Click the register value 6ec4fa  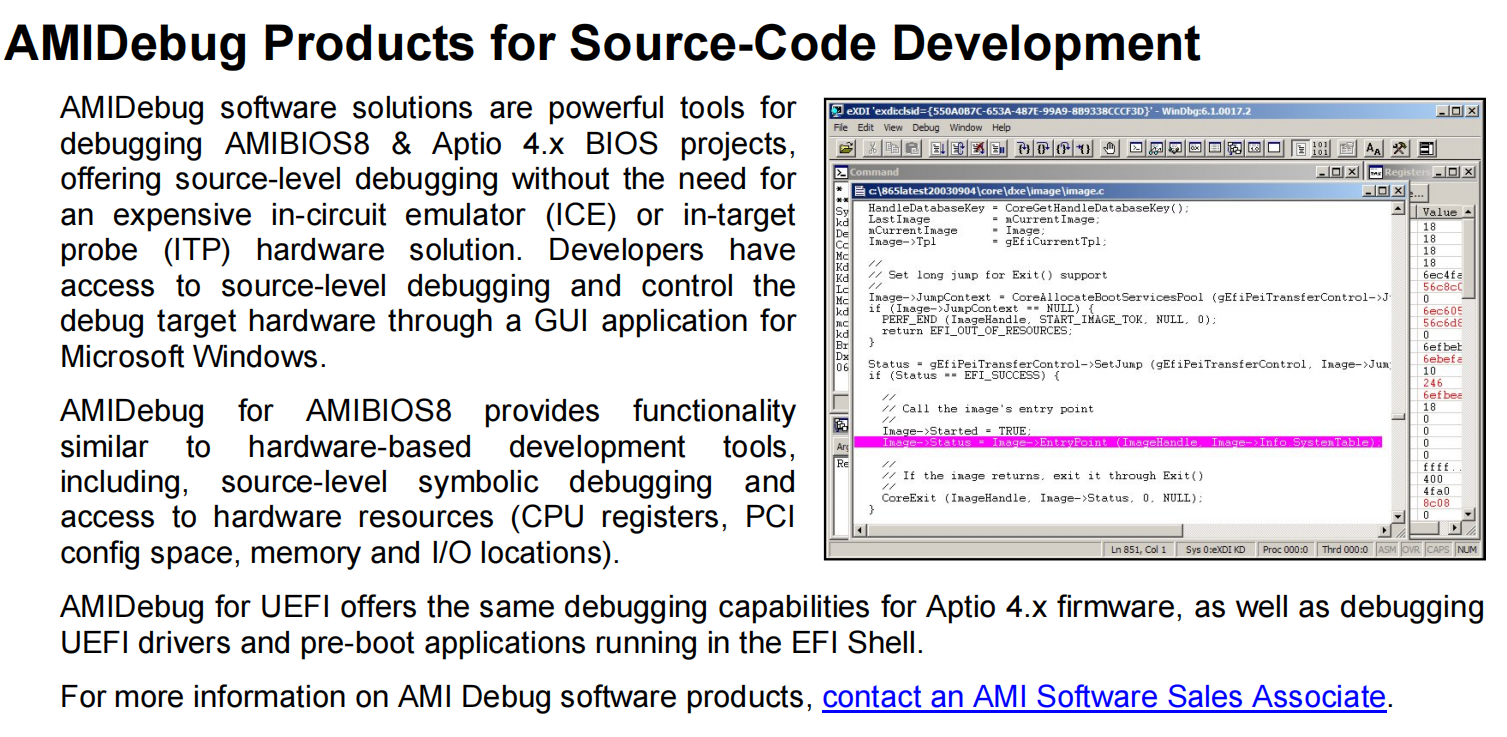click(1441, 274)
